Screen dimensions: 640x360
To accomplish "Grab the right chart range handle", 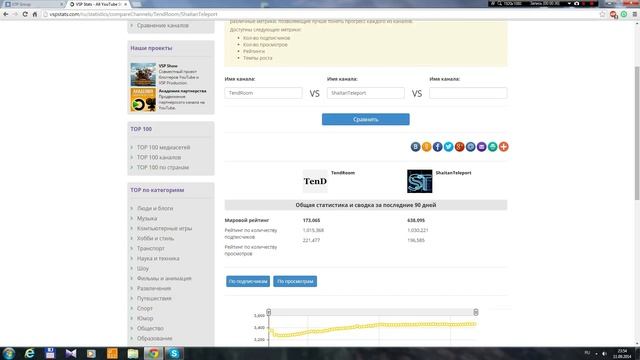I will [476, 312].
